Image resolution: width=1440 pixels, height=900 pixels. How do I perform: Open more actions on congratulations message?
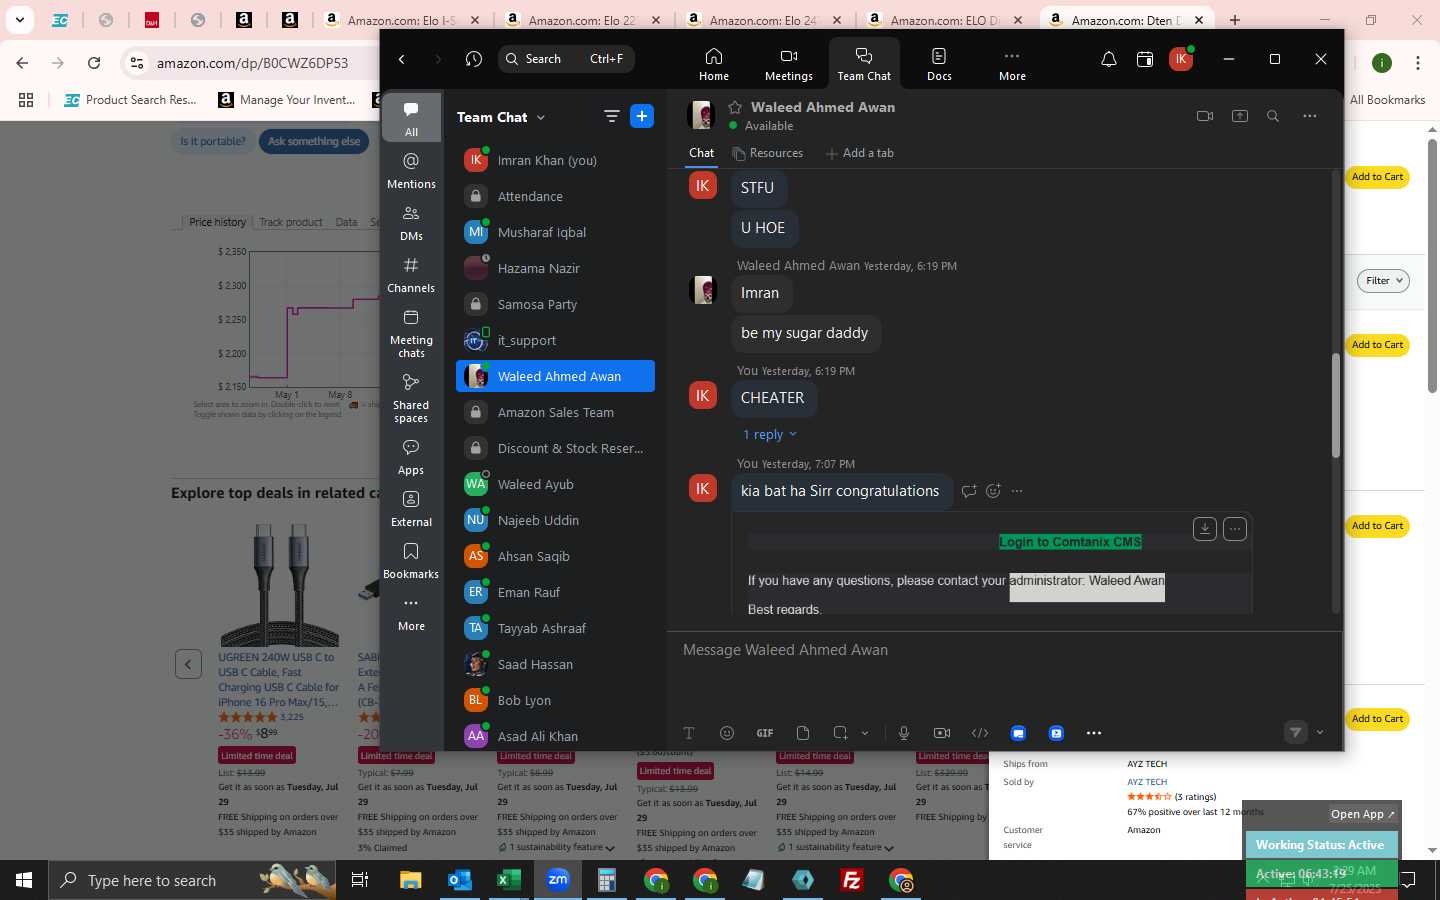(1017, 491)
